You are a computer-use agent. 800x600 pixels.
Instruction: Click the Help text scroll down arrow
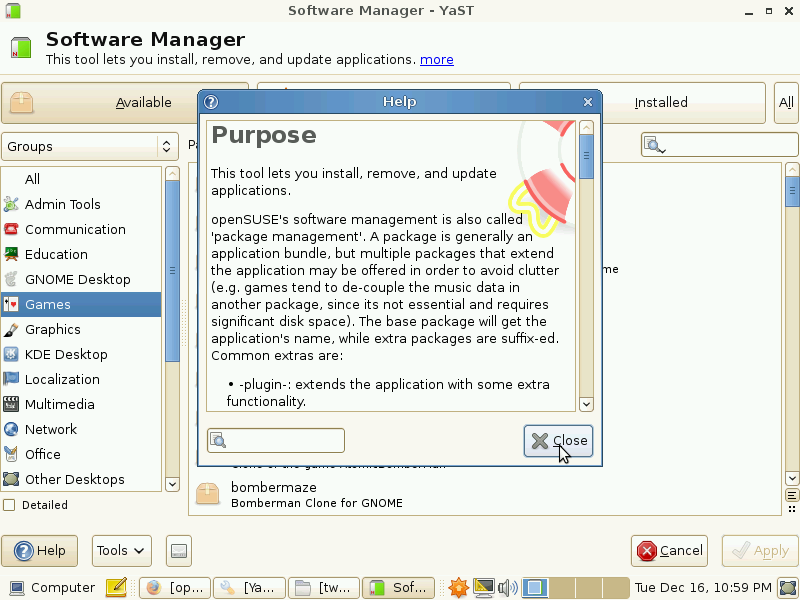tap(586, 405)
